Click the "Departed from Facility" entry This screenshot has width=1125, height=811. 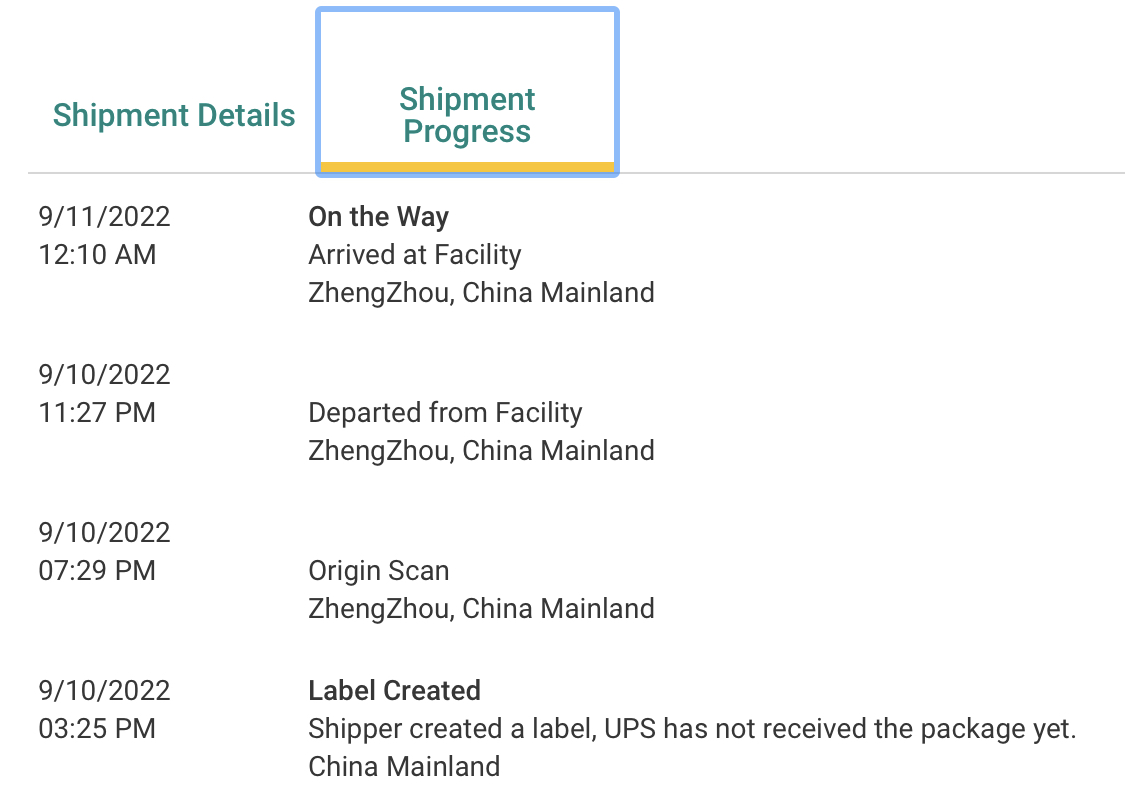445,413
